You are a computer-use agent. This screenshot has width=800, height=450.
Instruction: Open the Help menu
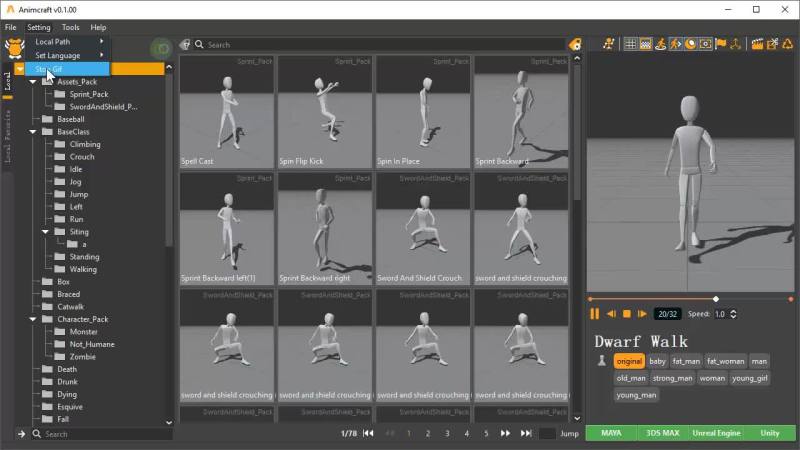click(x=98, y=27)
